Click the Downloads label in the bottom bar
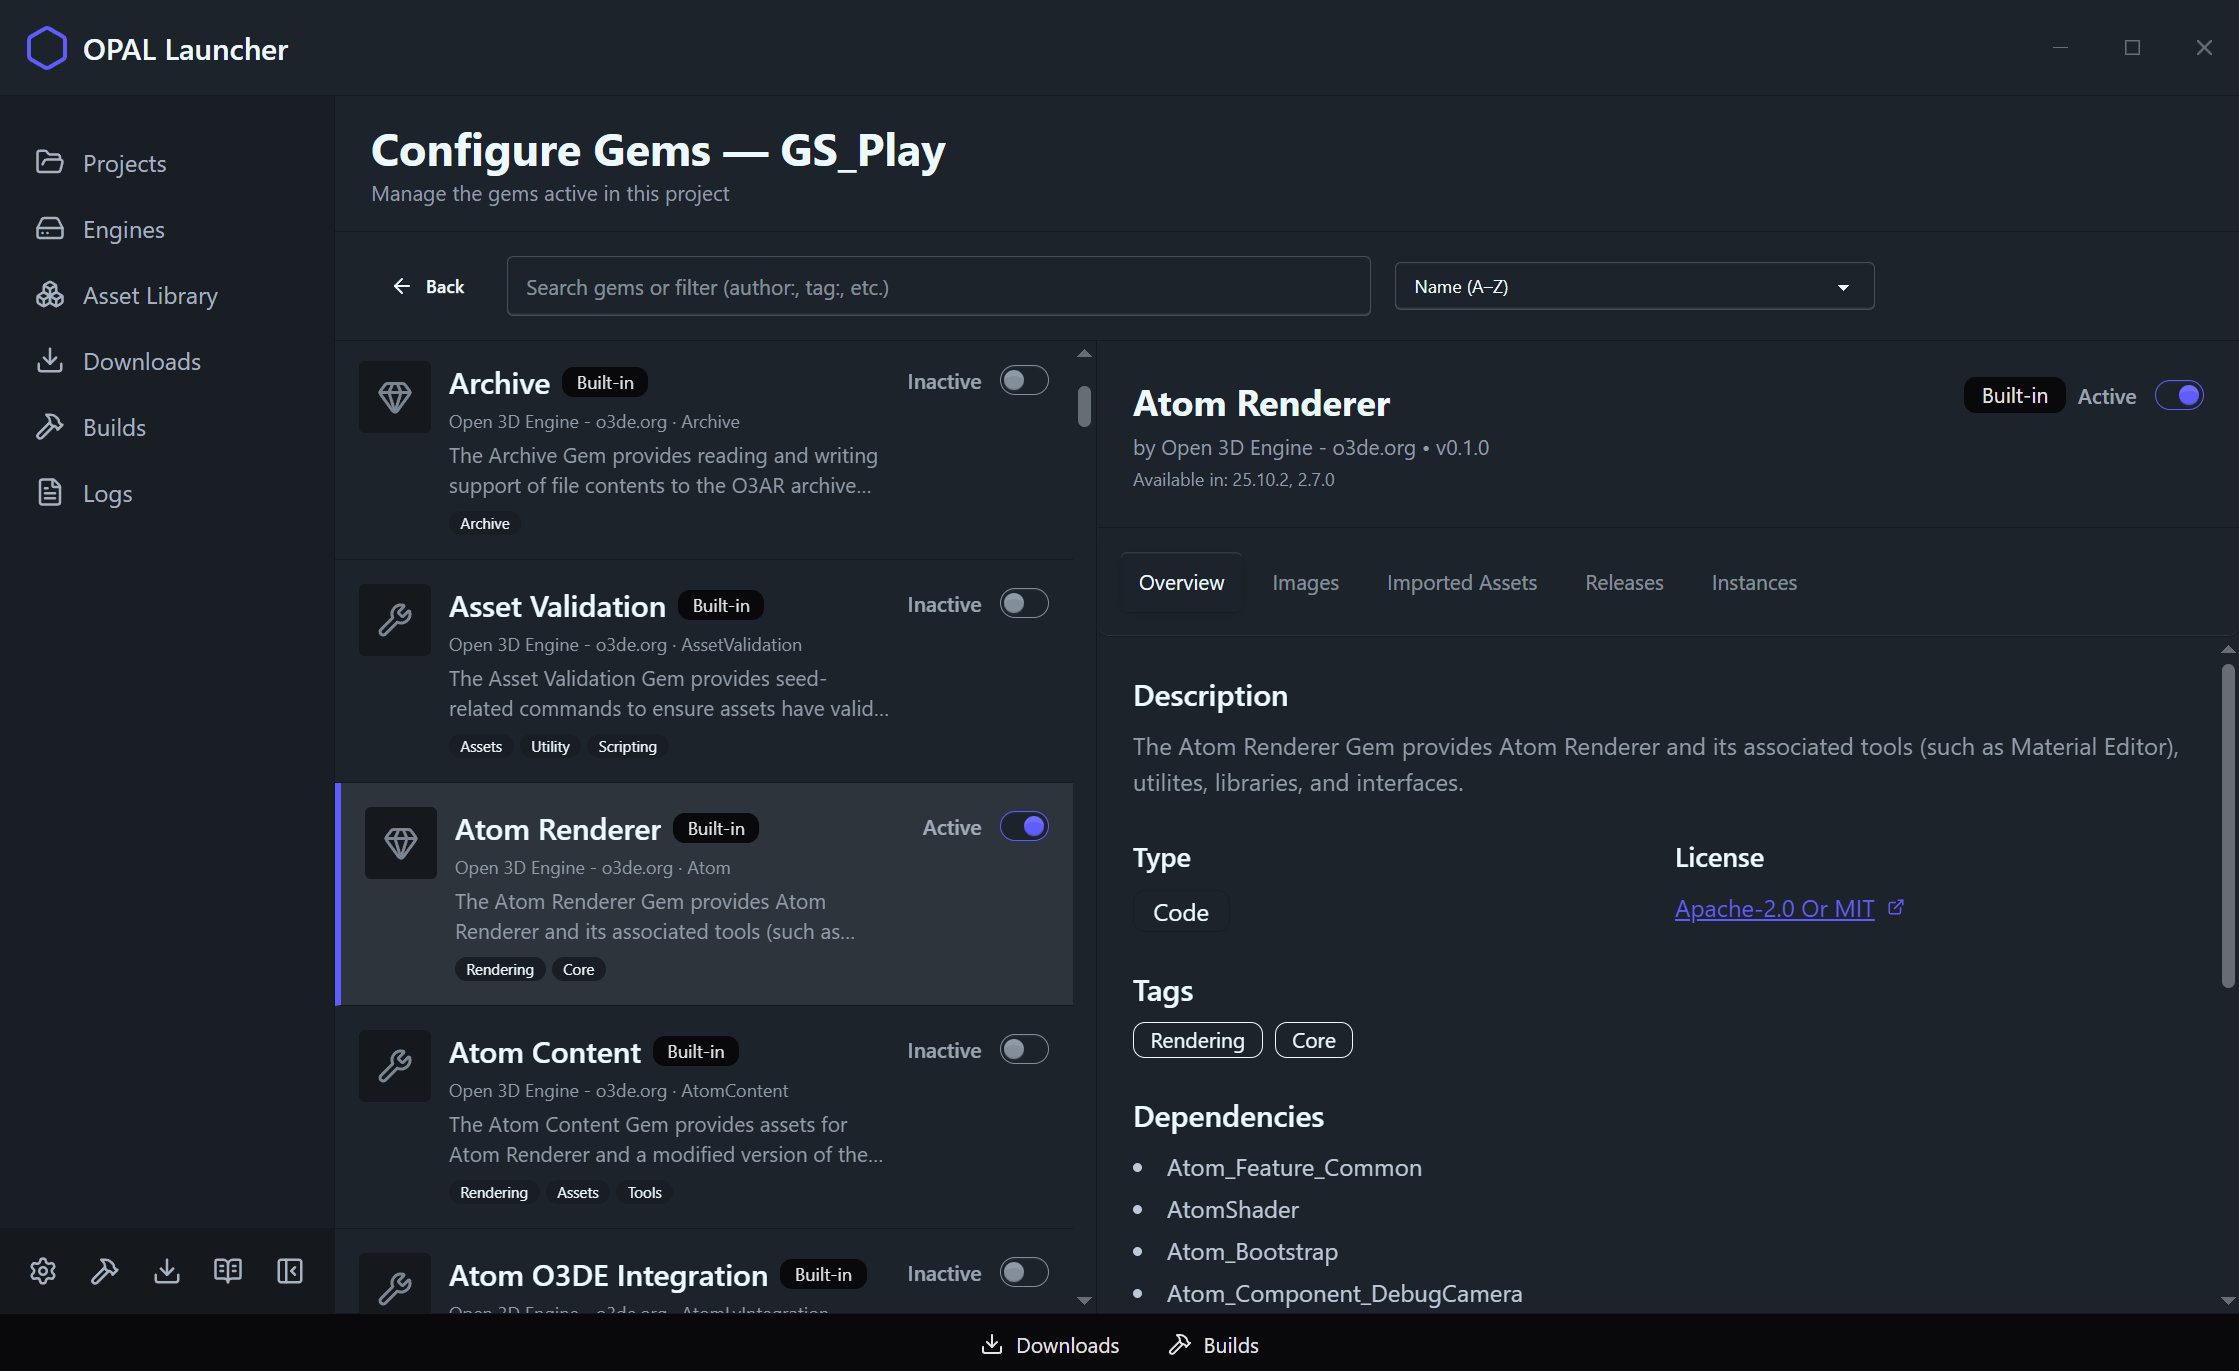This screenshot has height=1371, width=2239. (1067, 1345)
